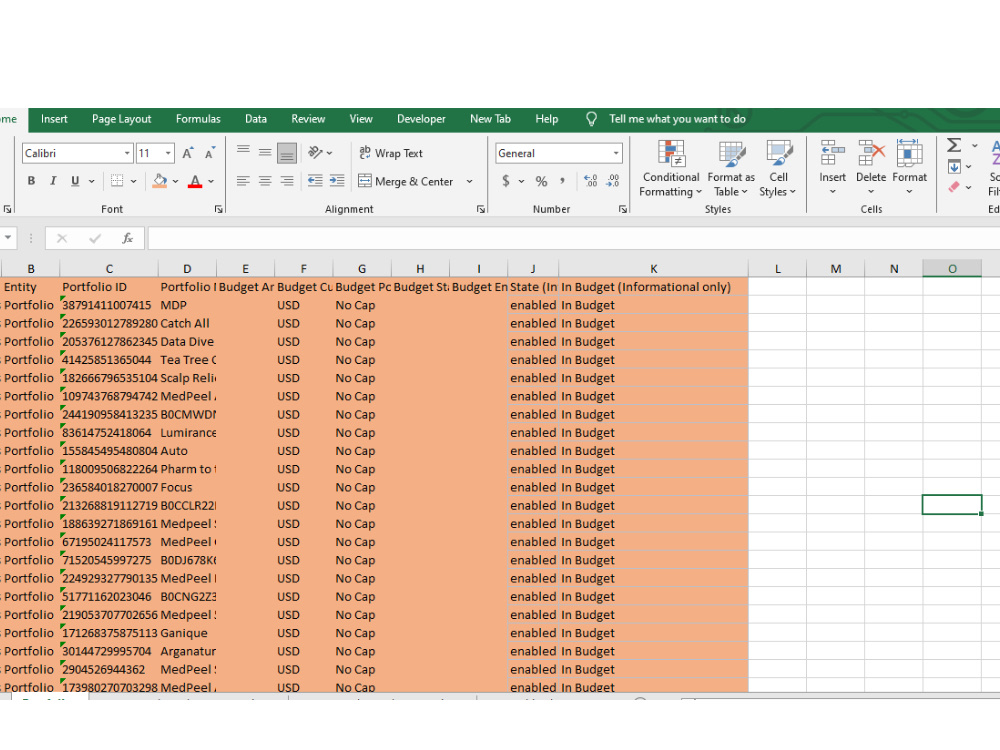This screenshot has height=750, width=1000.
Task: Open Number format dialog launcher
Action: [x=622, y=209]
